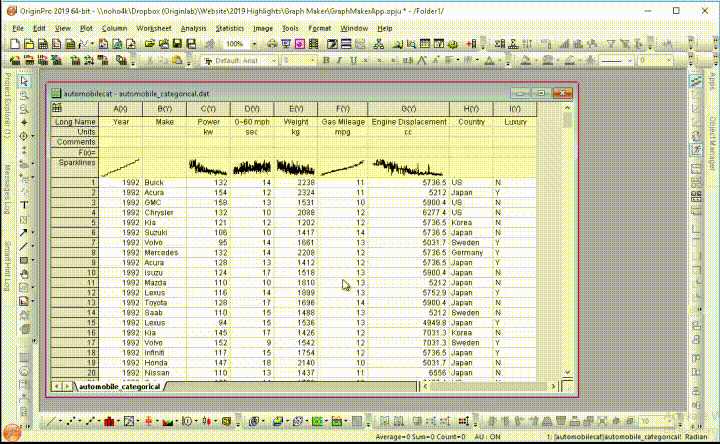720x444 pixels.
Task: Select the Arrow drawing tool
Action: (23, 232)
